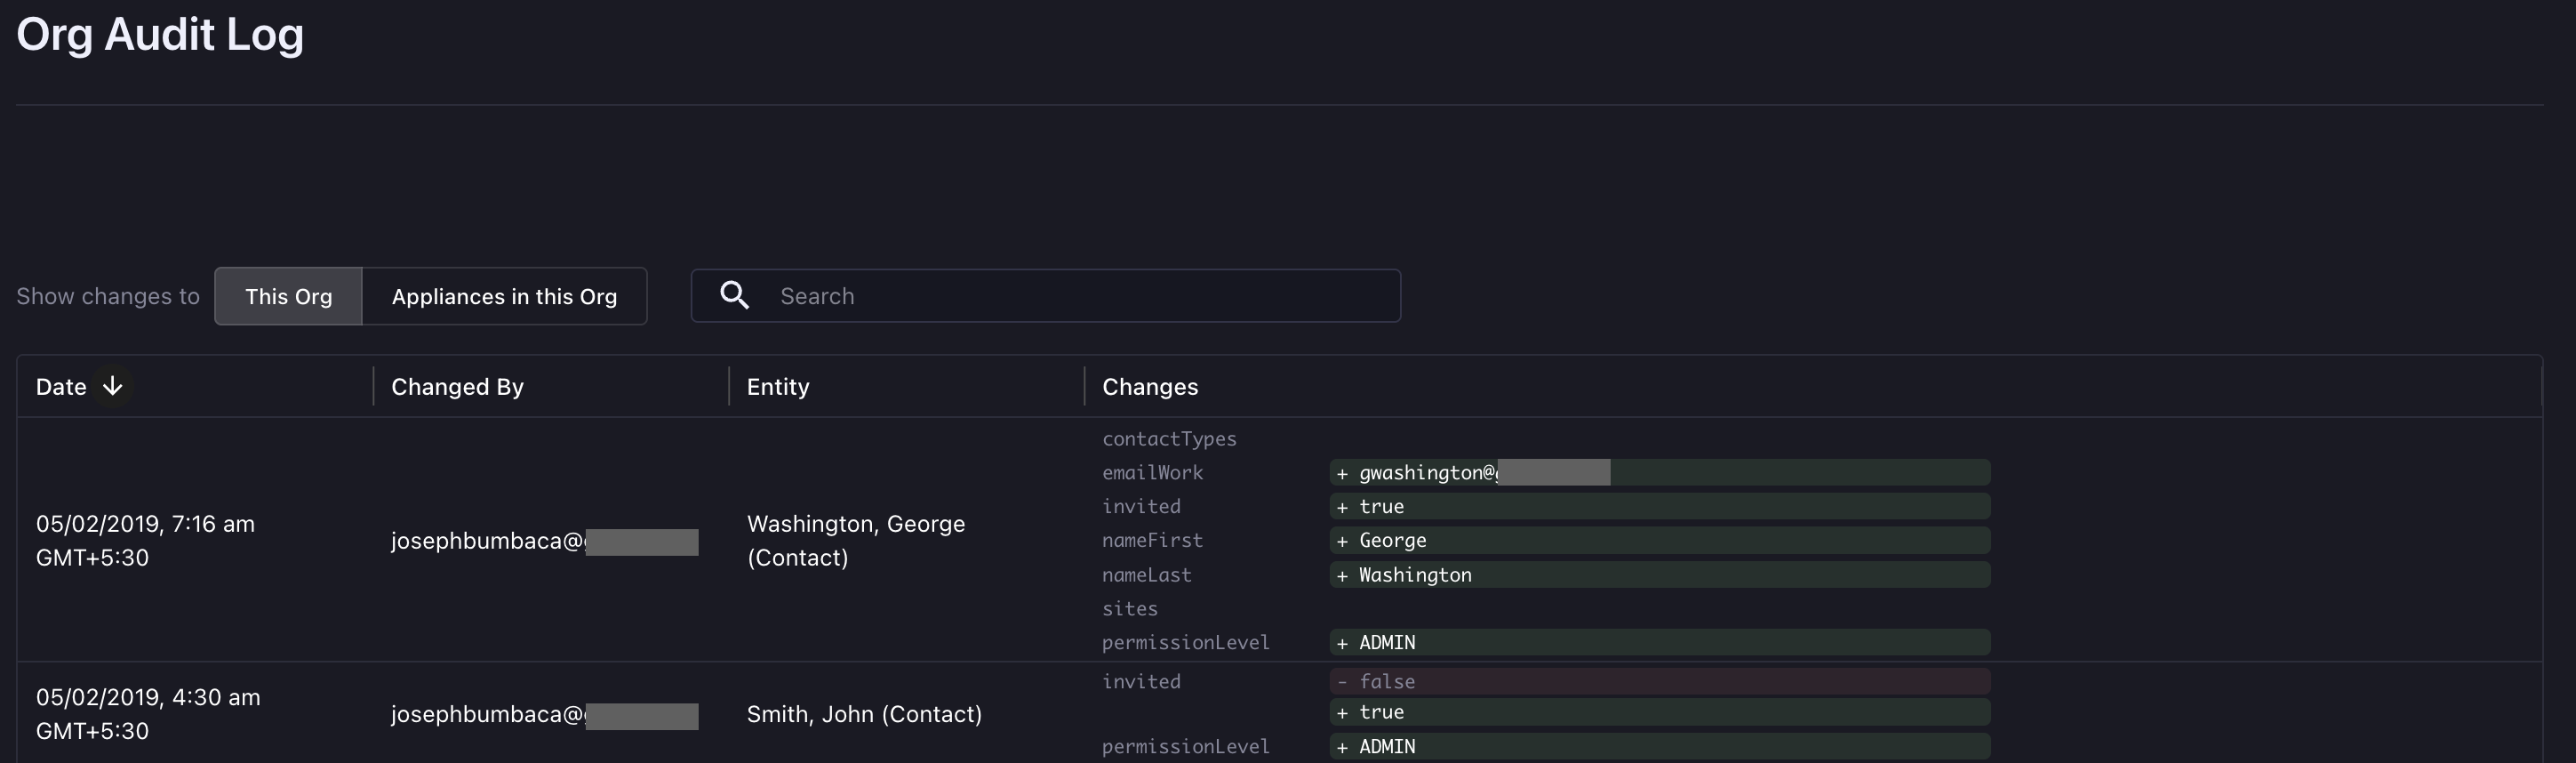The width and height of the screenshot is (2576, 763).
Task: Click the Date sort arrow icon
Action: (113, 386)
